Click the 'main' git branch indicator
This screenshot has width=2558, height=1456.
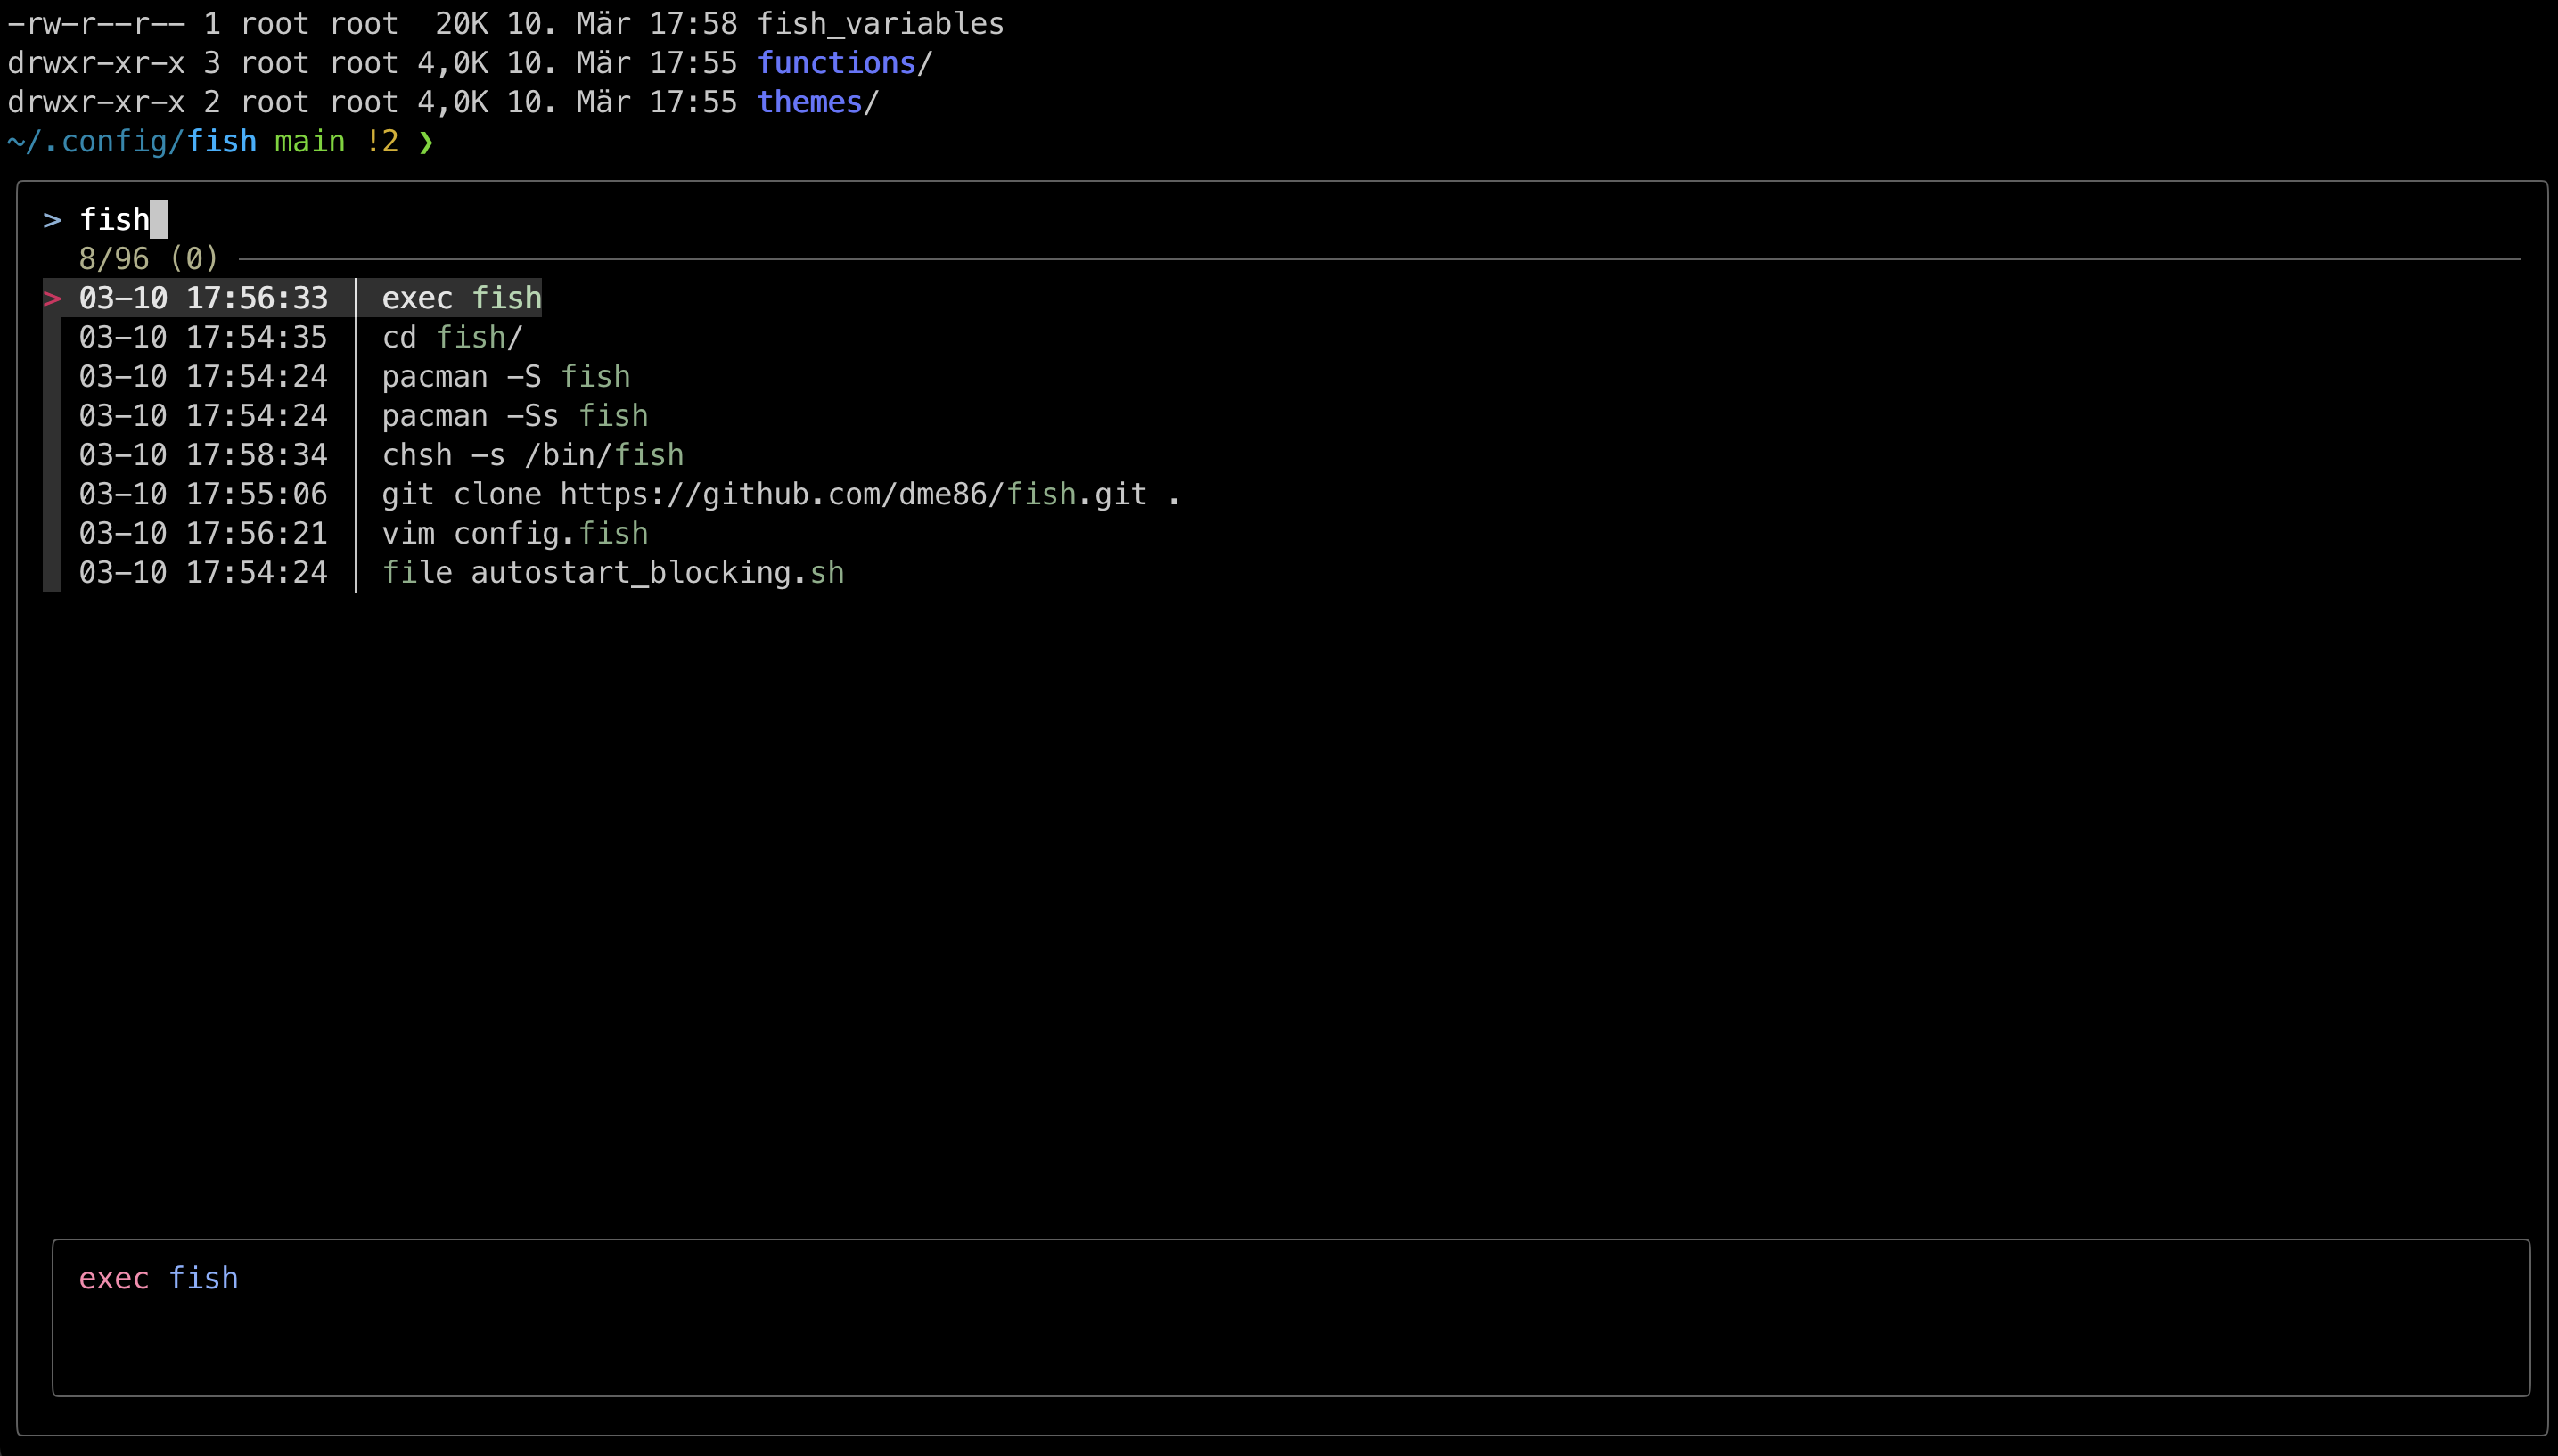pos(309,142)
